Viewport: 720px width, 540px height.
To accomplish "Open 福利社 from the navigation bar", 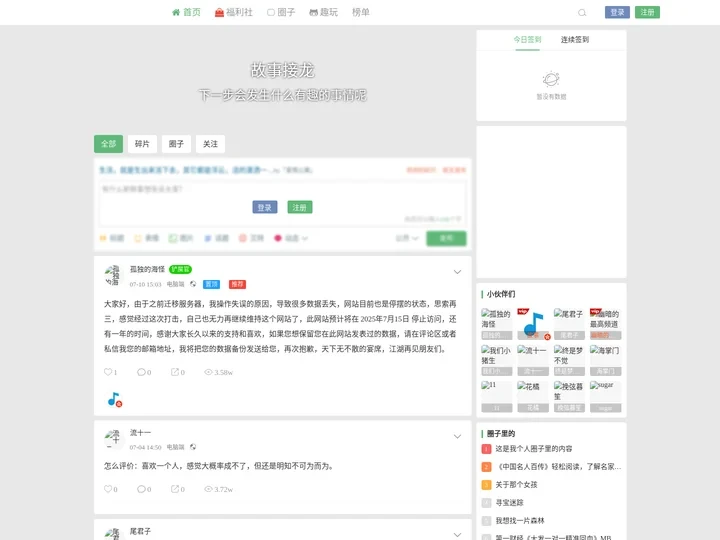I will tap(234, 12).
